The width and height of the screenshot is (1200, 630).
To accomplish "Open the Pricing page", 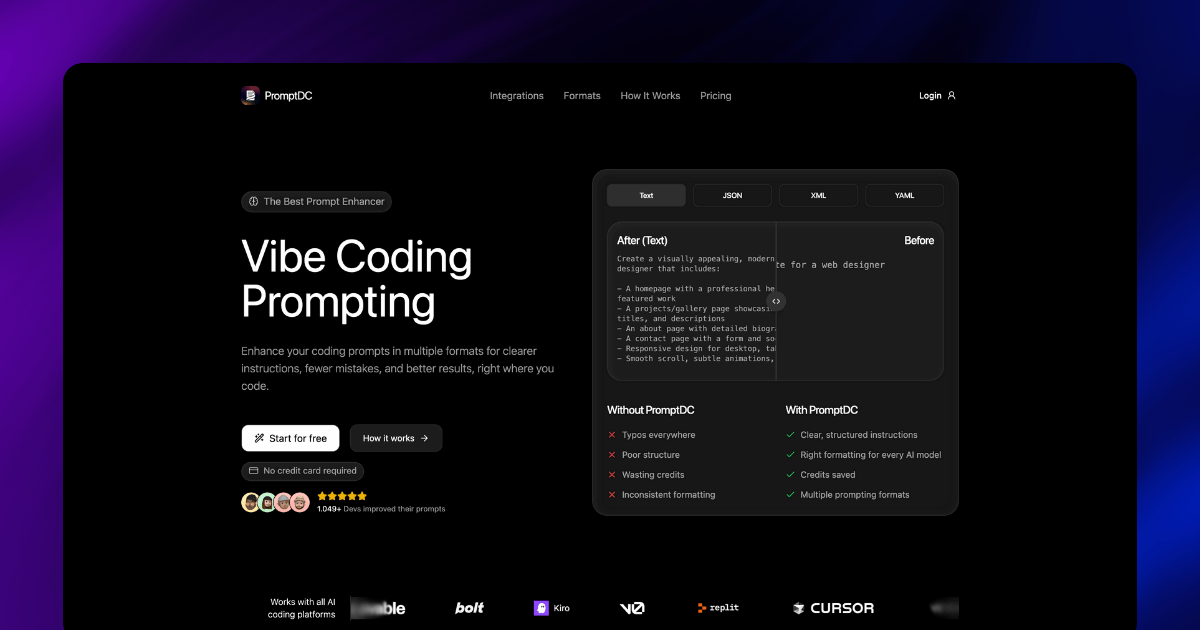I will (715, 95).
